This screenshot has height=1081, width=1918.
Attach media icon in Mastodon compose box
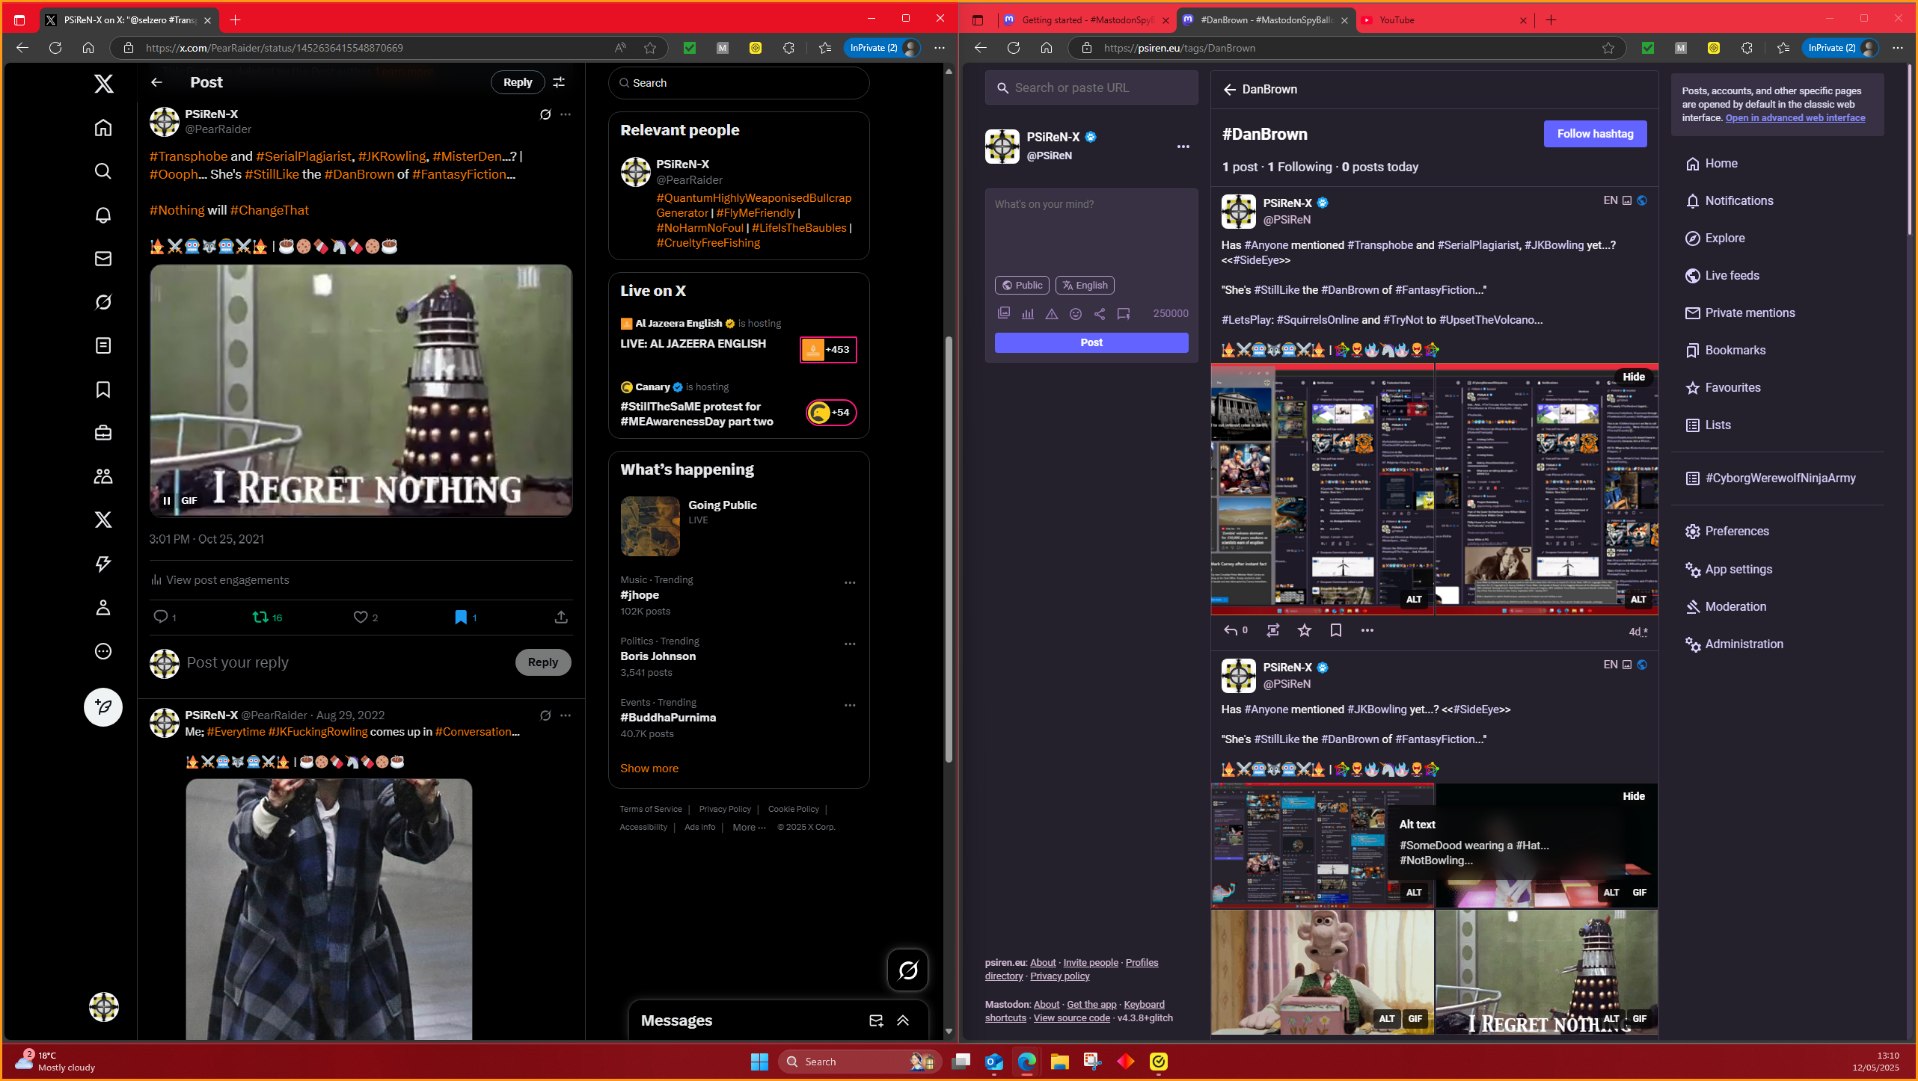pyautogui.click(x=1003, y=313)
